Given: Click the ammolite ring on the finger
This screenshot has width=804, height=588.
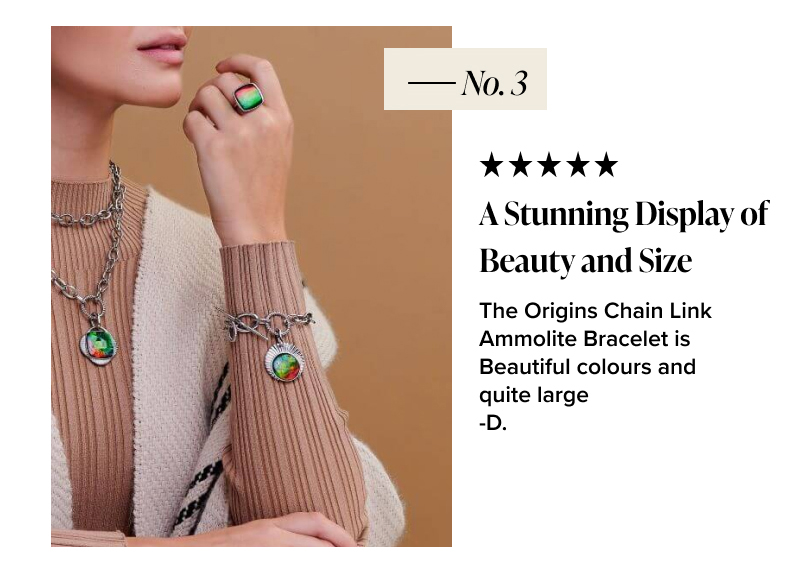Looking at the screenshot, I should point(249,97).
